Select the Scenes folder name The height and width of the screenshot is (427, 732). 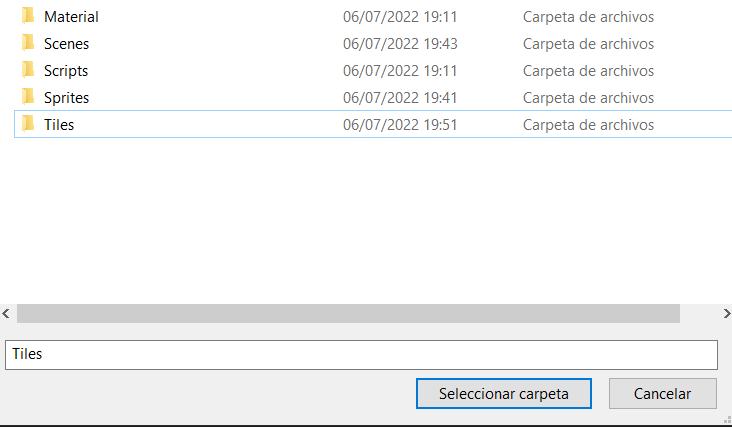pyautogui.click(x=66, y=44)
